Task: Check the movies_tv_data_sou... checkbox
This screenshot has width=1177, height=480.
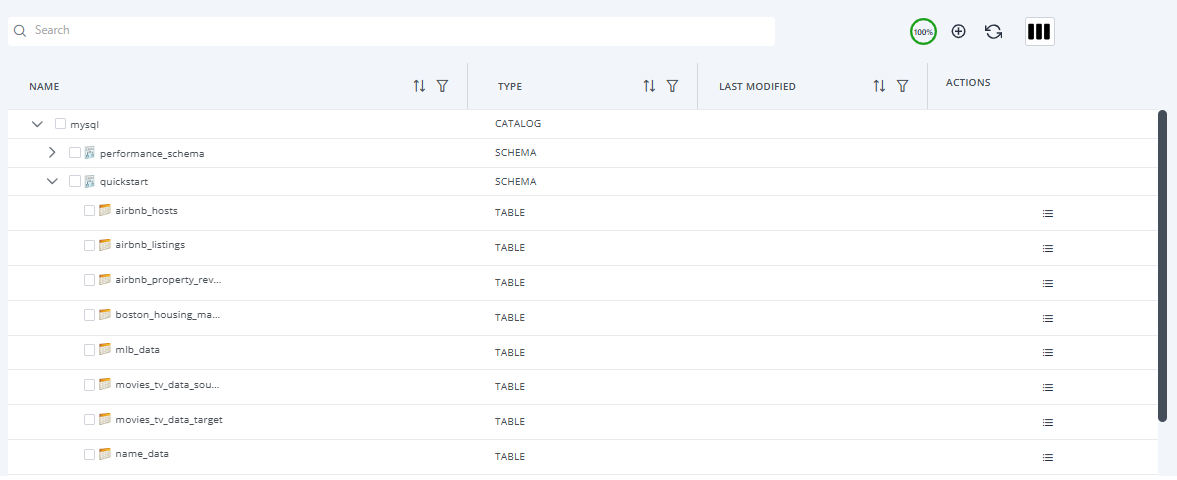Action: [x=89, y=385]
